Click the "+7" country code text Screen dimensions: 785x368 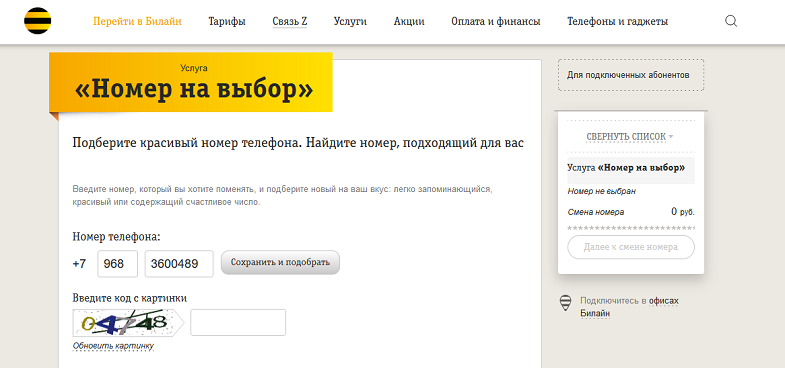point(79,264)
